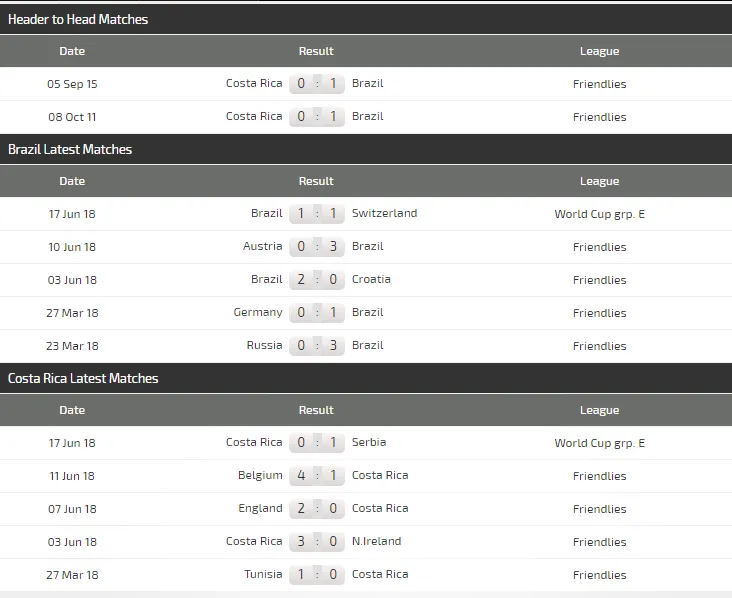The width and height of the screenshot is (732, 598).
Task: Click the Switzerland team name
Action: pyautogui.click(x=384, y=213)
